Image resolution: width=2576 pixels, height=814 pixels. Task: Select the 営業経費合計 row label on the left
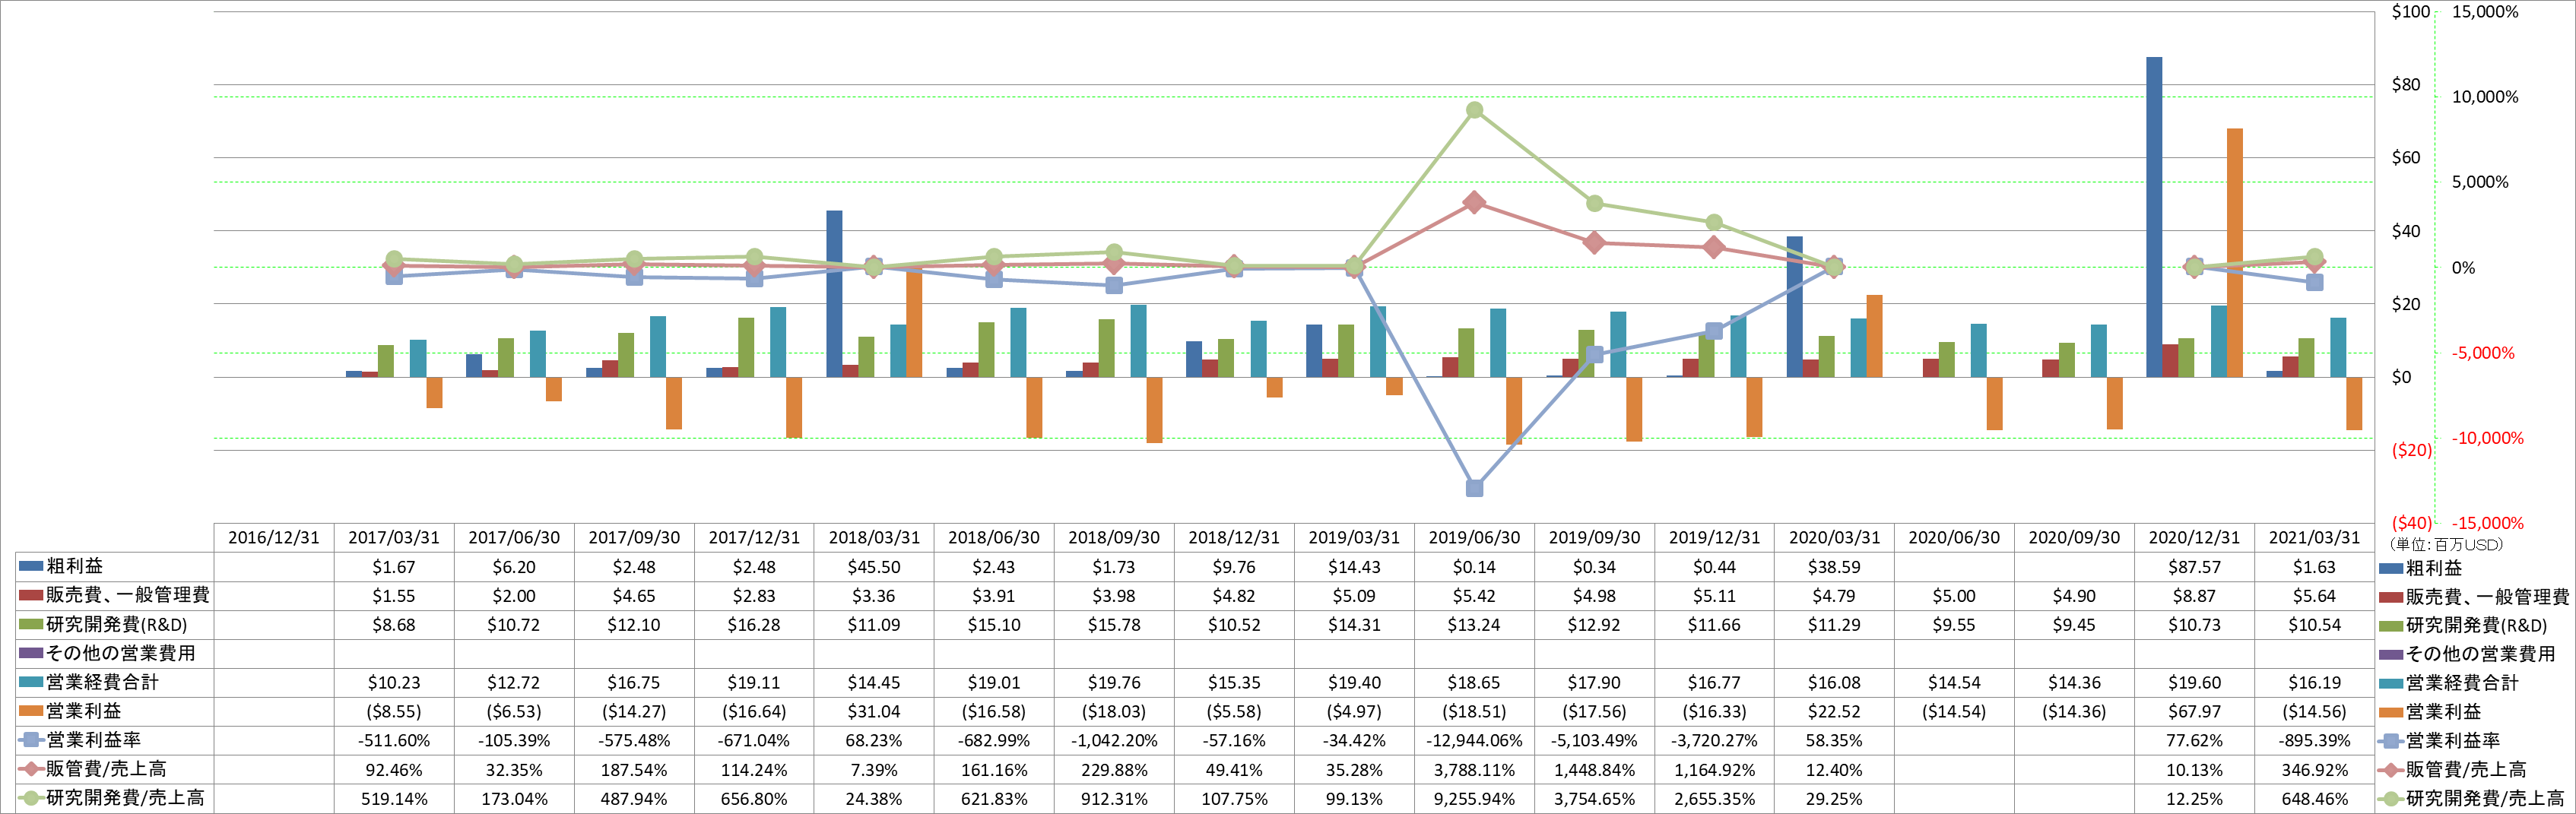coord(103,682)
